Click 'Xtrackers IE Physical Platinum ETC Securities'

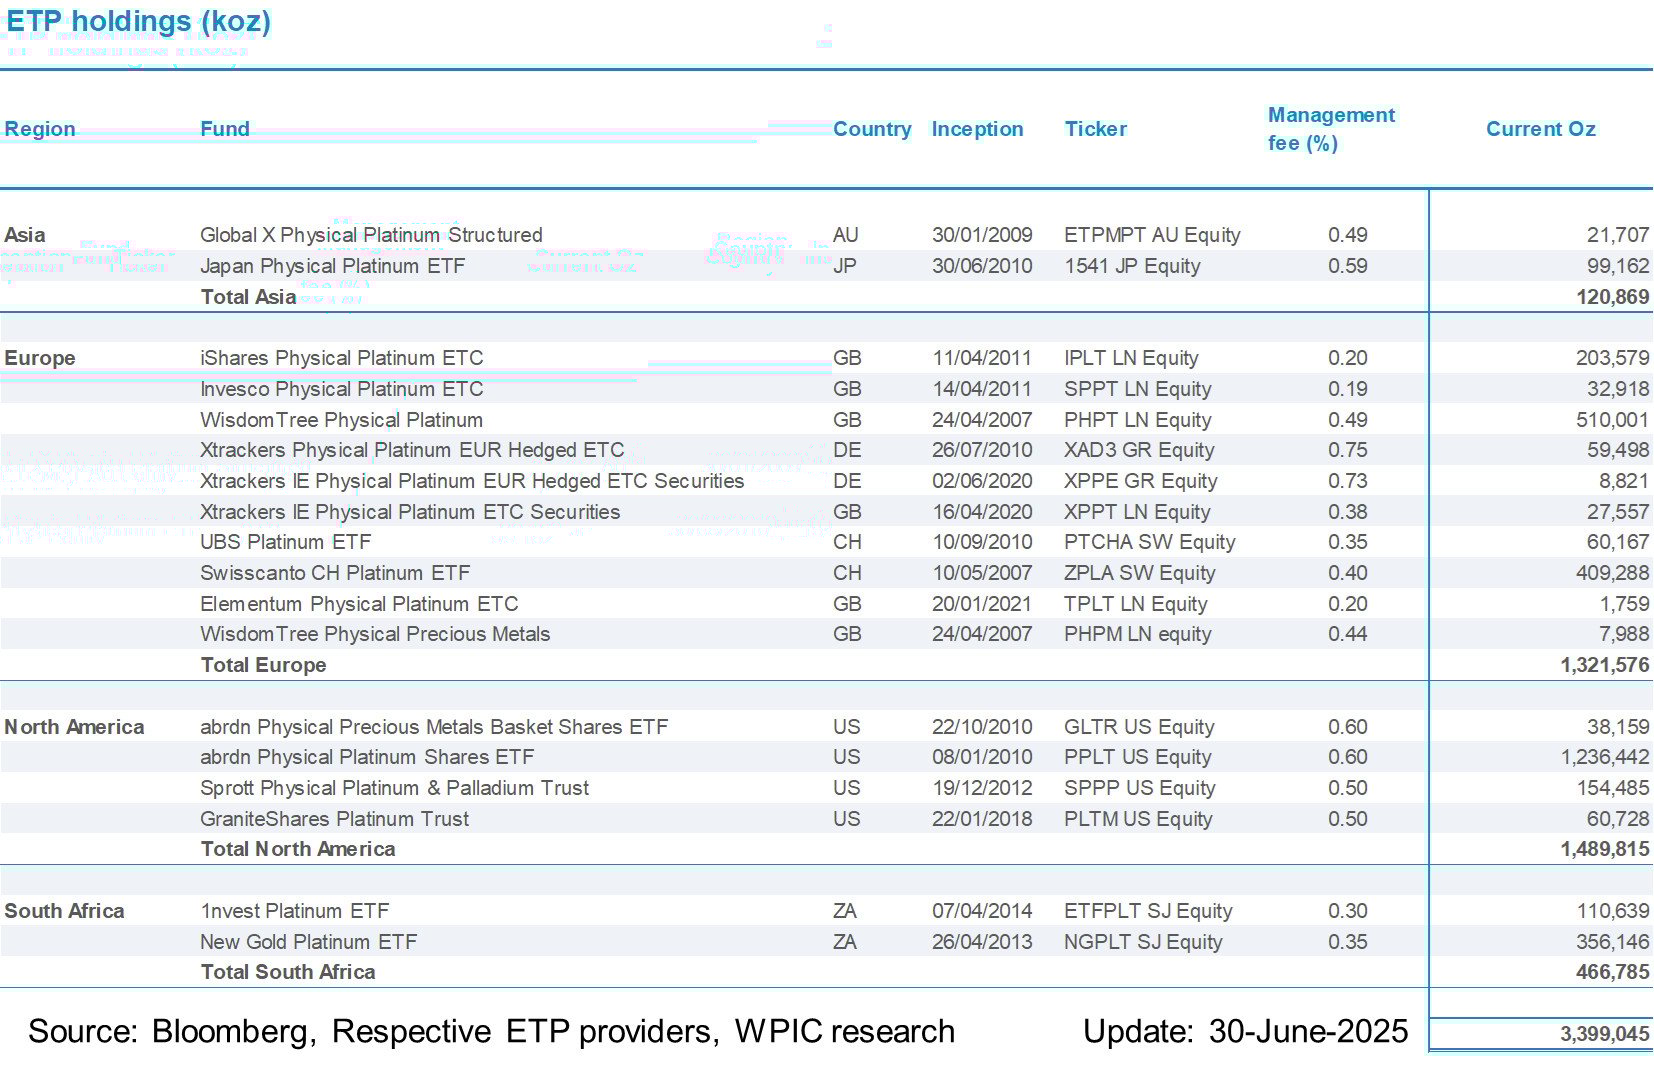[x=410, y=512]
